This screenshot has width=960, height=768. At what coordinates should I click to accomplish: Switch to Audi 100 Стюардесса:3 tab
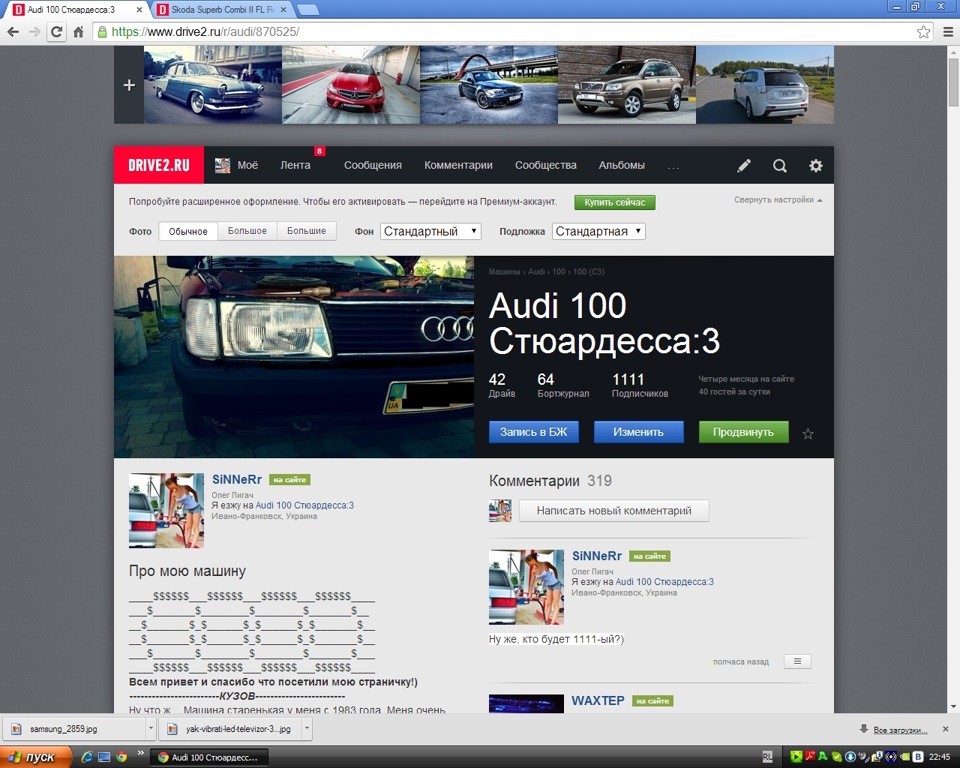point(70,10)
